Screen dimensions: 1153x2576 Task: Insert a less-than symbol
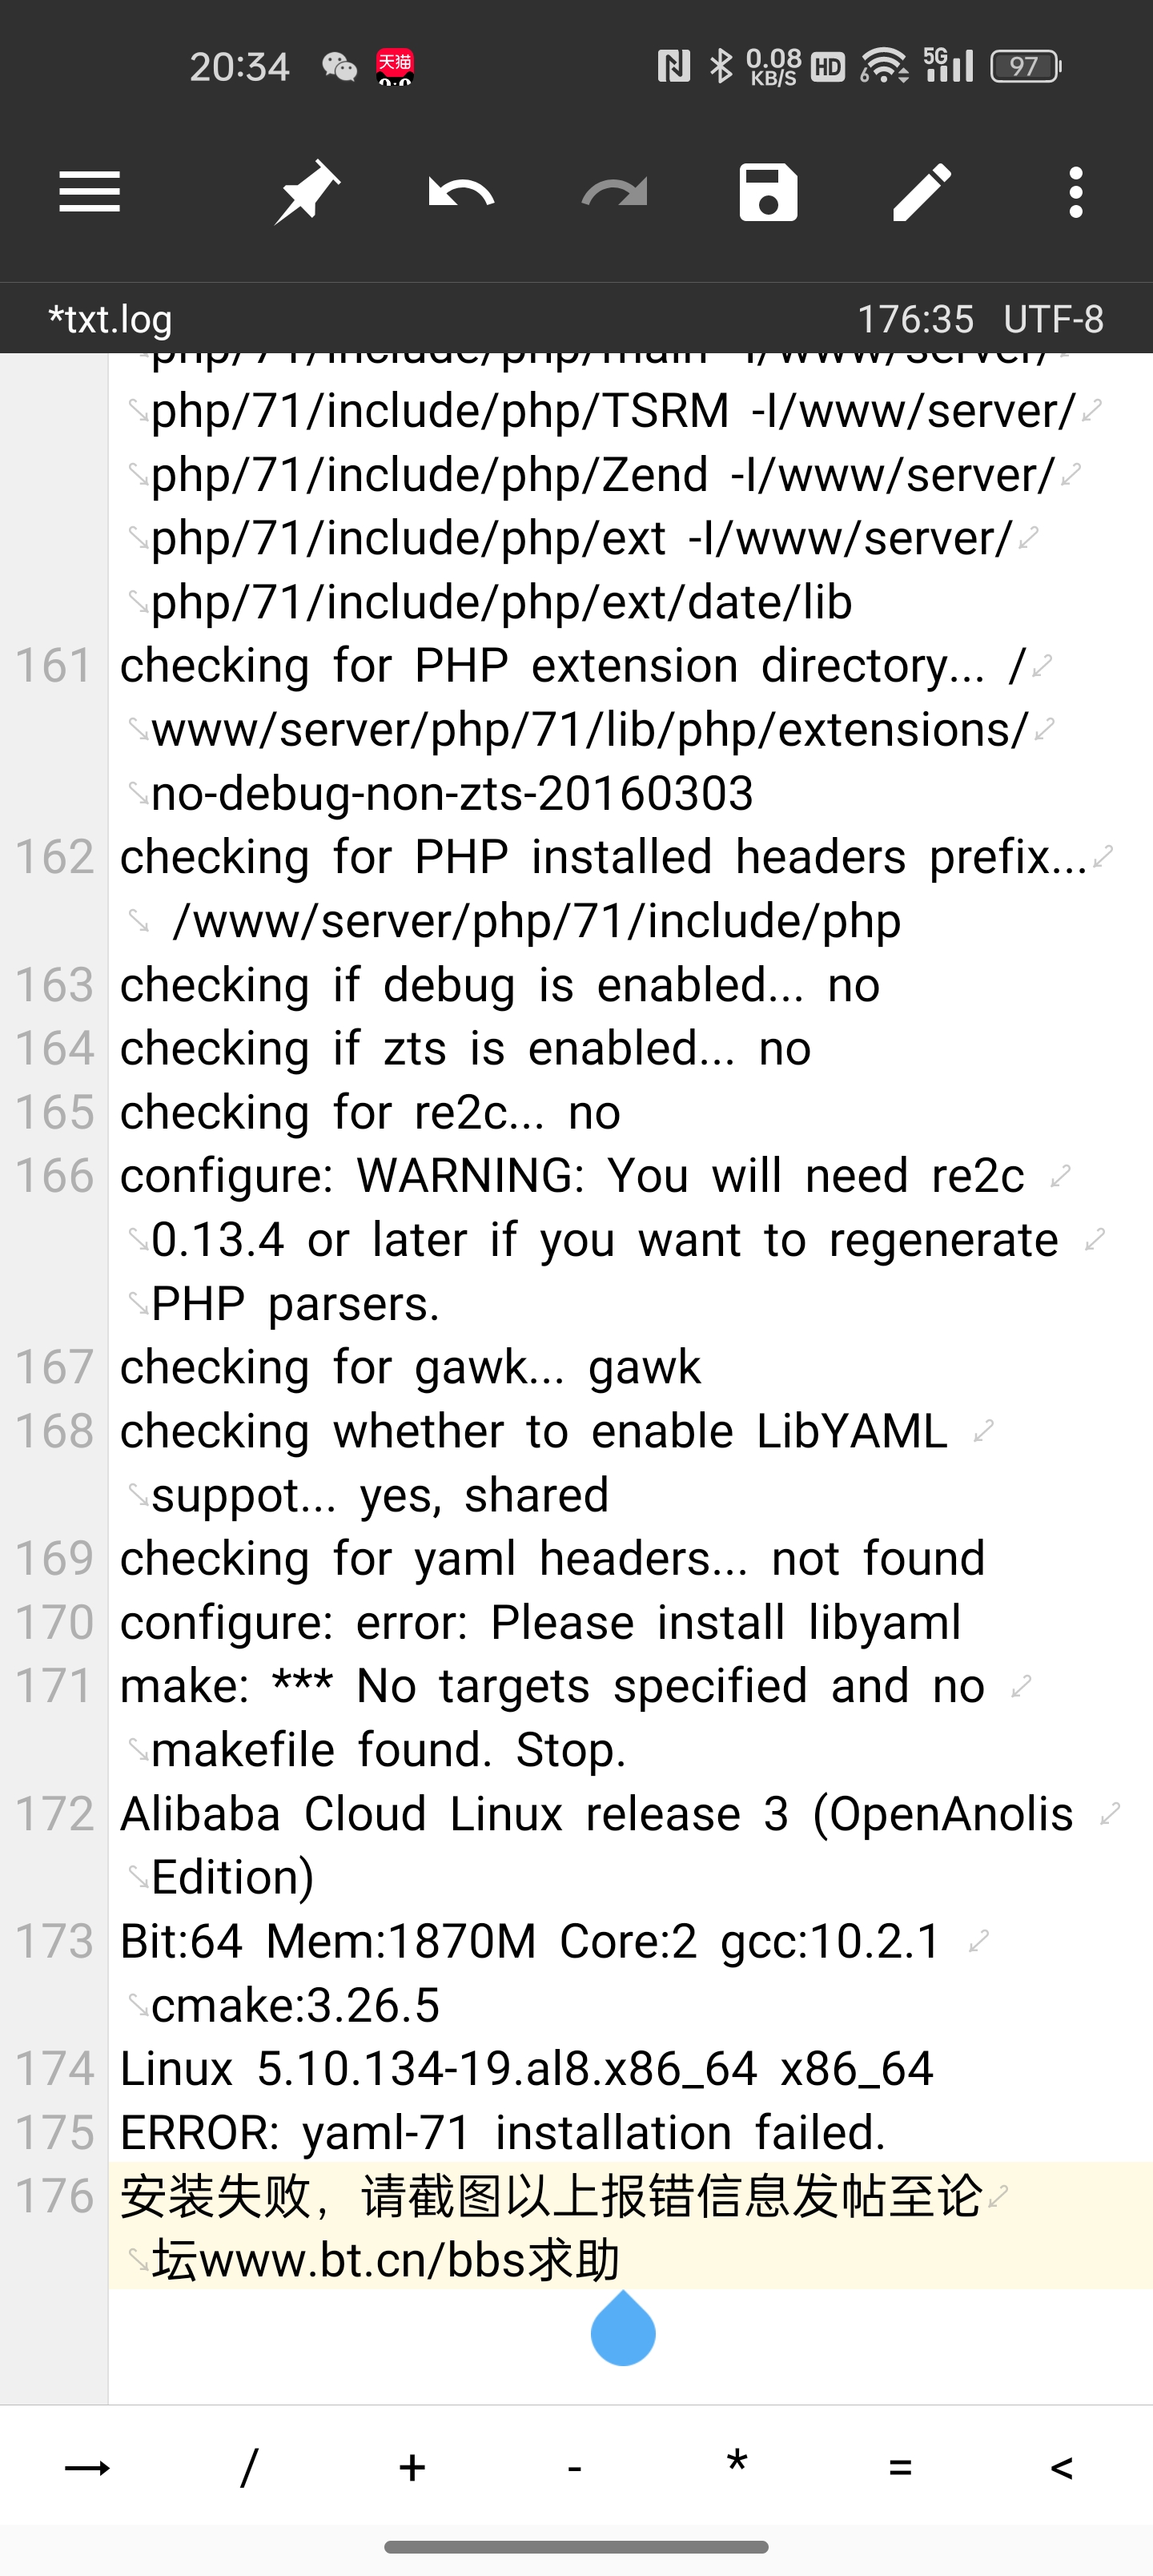1062,2468
